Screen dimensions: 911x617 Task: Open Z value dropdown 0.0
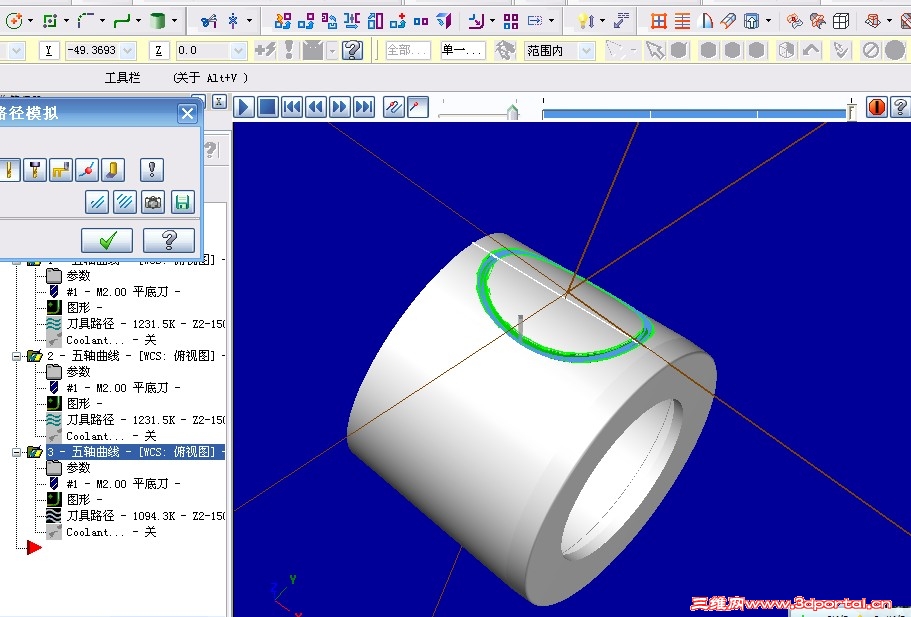(x=238, y=51)
